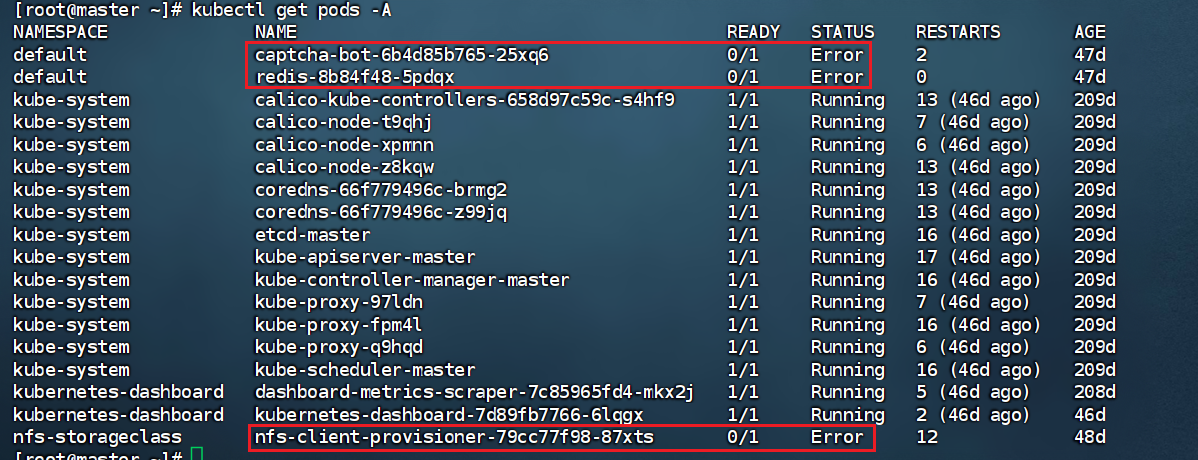This screenshot has width=1198, height=460.
Task: Click the captcha-bot-6b4d85b765-25xq6 pod name
Action: pyautogui.click(x=401, y=55)
